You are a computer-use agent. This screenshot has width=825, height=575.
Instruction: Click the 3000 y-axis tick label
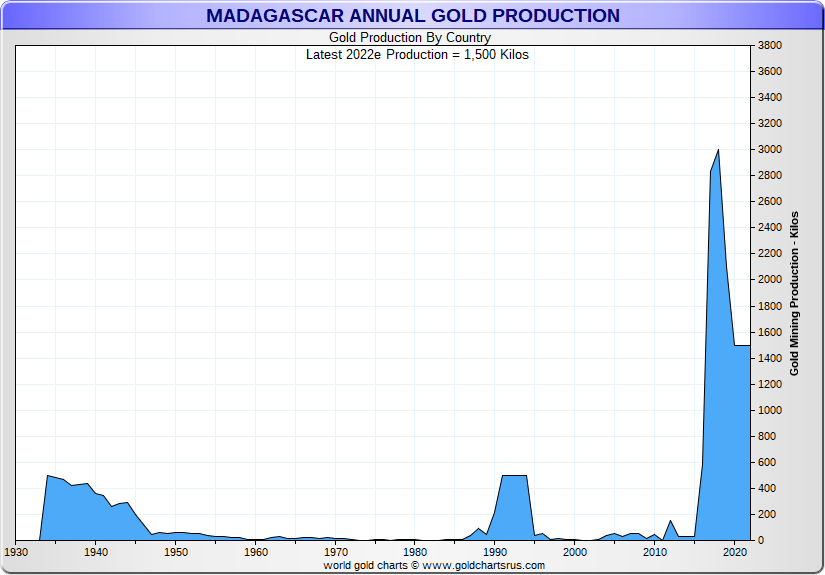(770, 150)
